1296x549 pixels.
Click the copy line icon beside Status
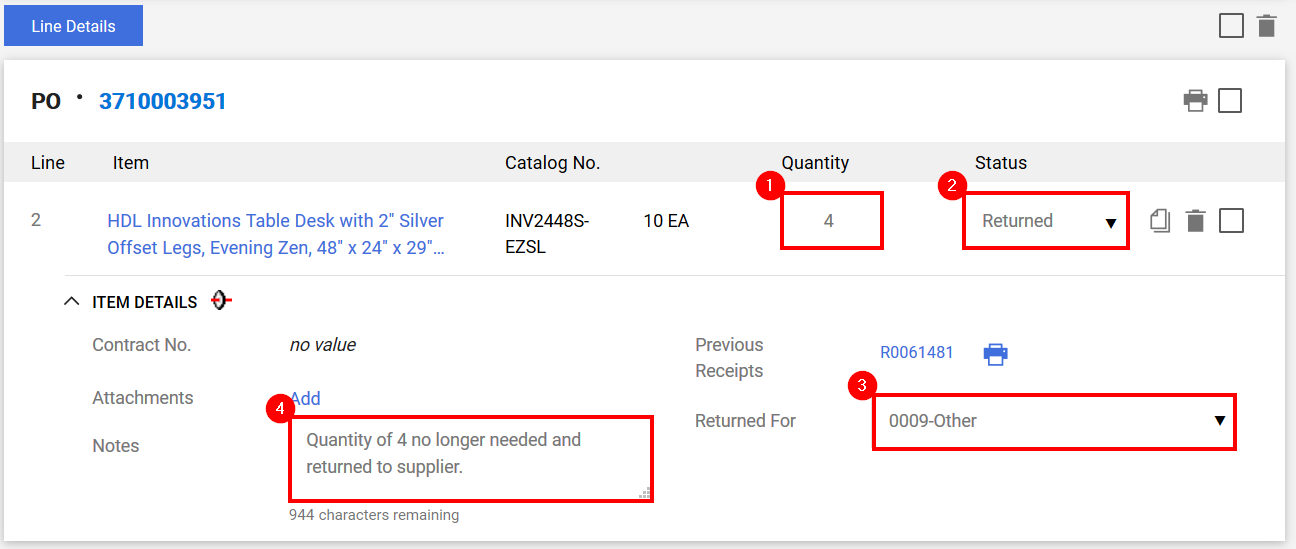[1160, 221]
